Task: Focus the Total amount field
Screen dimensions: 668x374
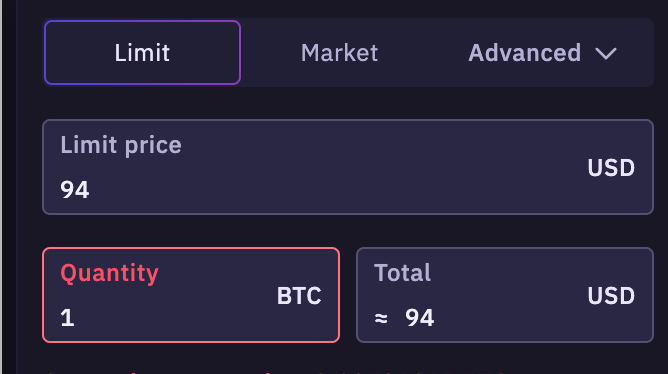Action: (x=505, y=295)
